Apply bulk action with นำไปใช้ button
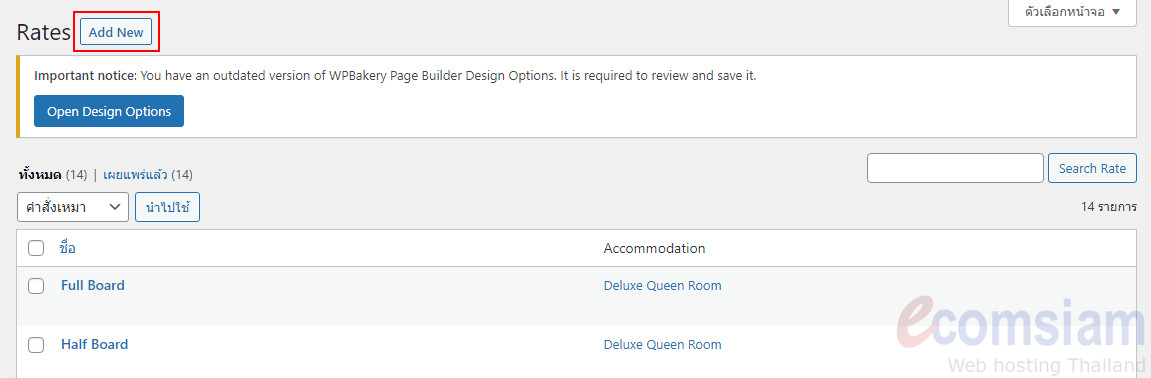1151x378 pixels. [x=167, y=207]
